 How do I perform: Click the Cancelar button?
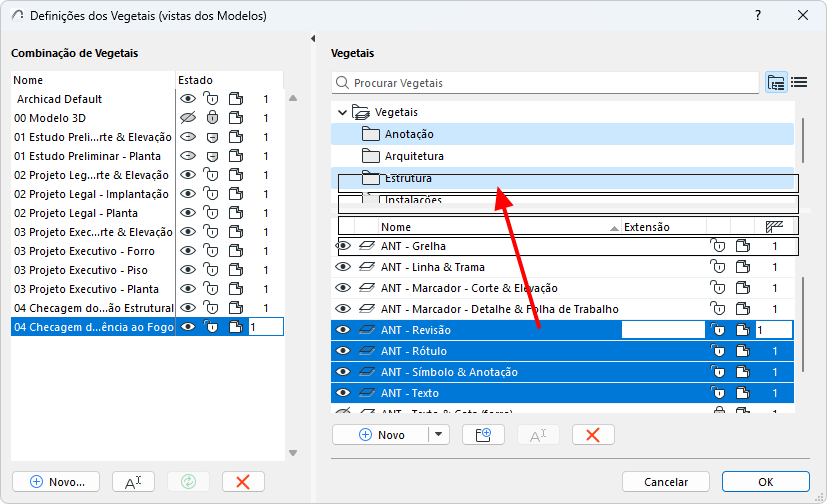click(x=666, y=482)
